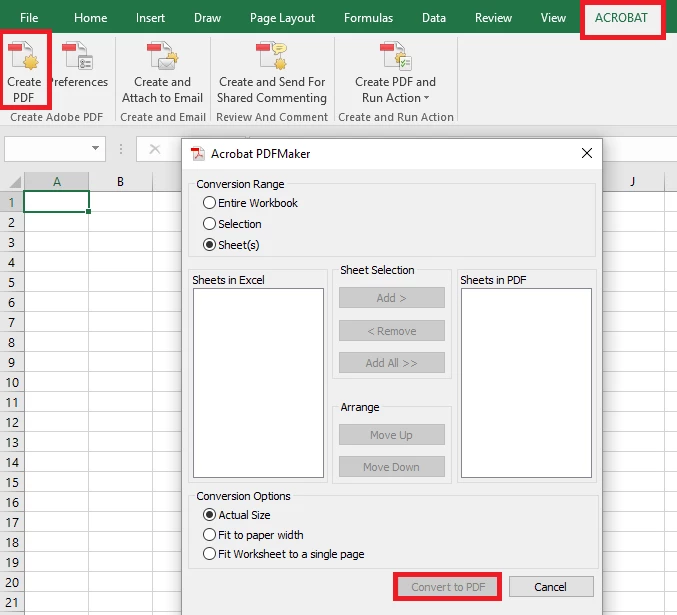Select row 5 header

[x=12, y=282]
